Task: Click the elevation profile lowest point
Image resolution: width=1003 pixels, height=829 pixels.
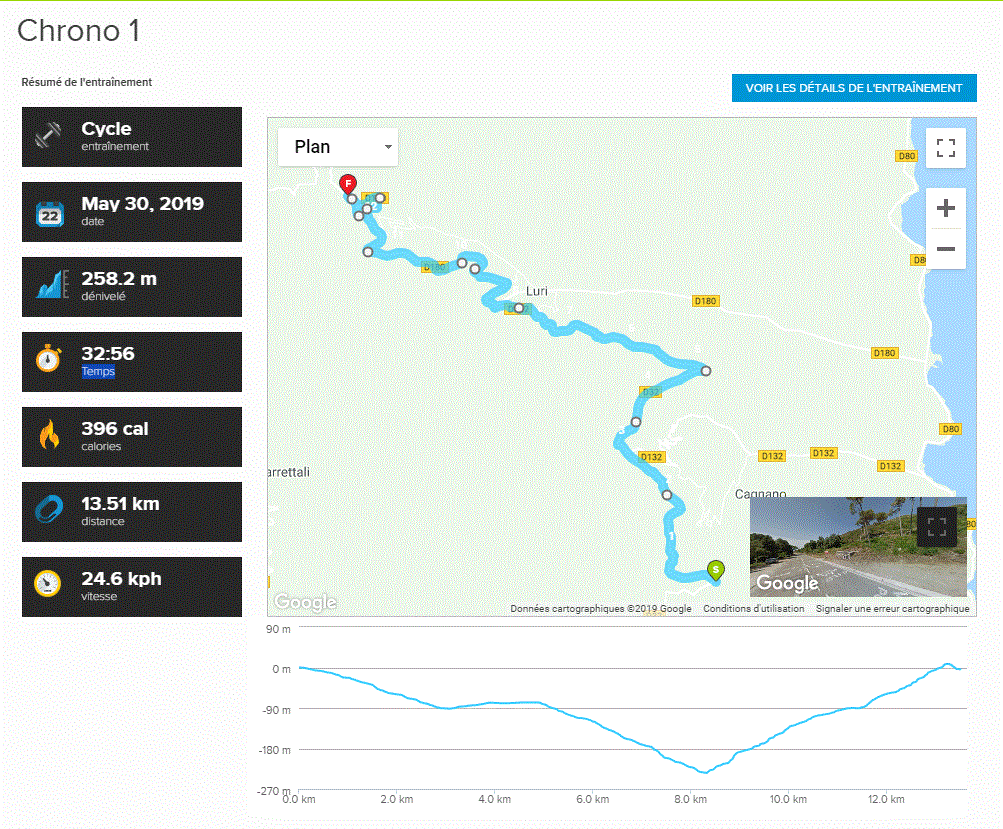Action: click(704, 772)
